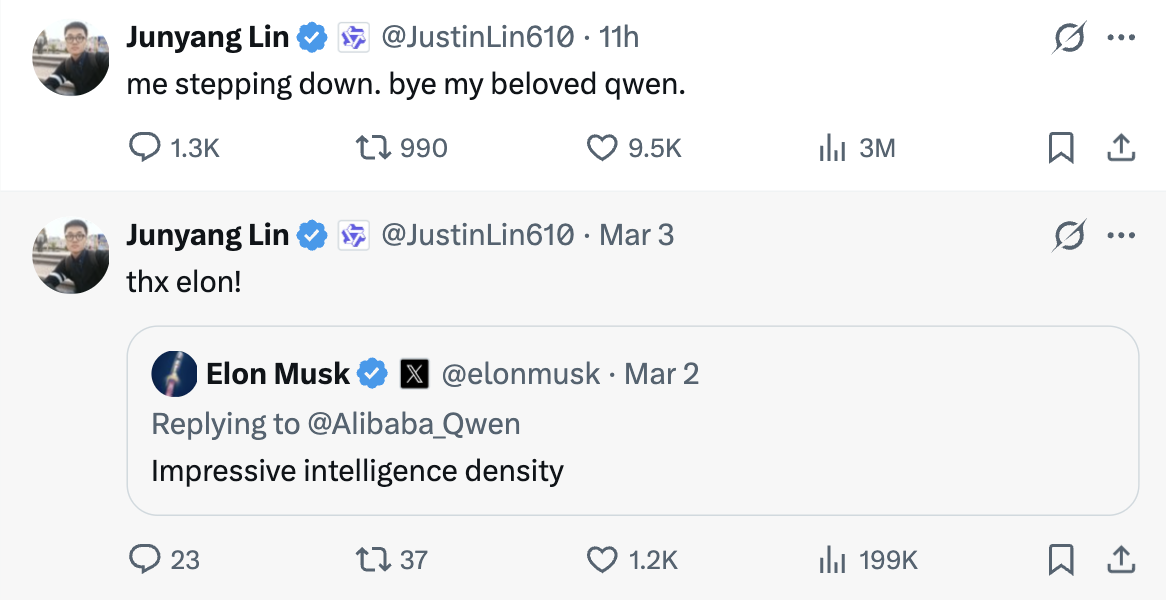This screenshot has width=1166, height=600.
Task: Open Grok actions on the first post
Action: pyautogui.click(x=1069, y=38)
